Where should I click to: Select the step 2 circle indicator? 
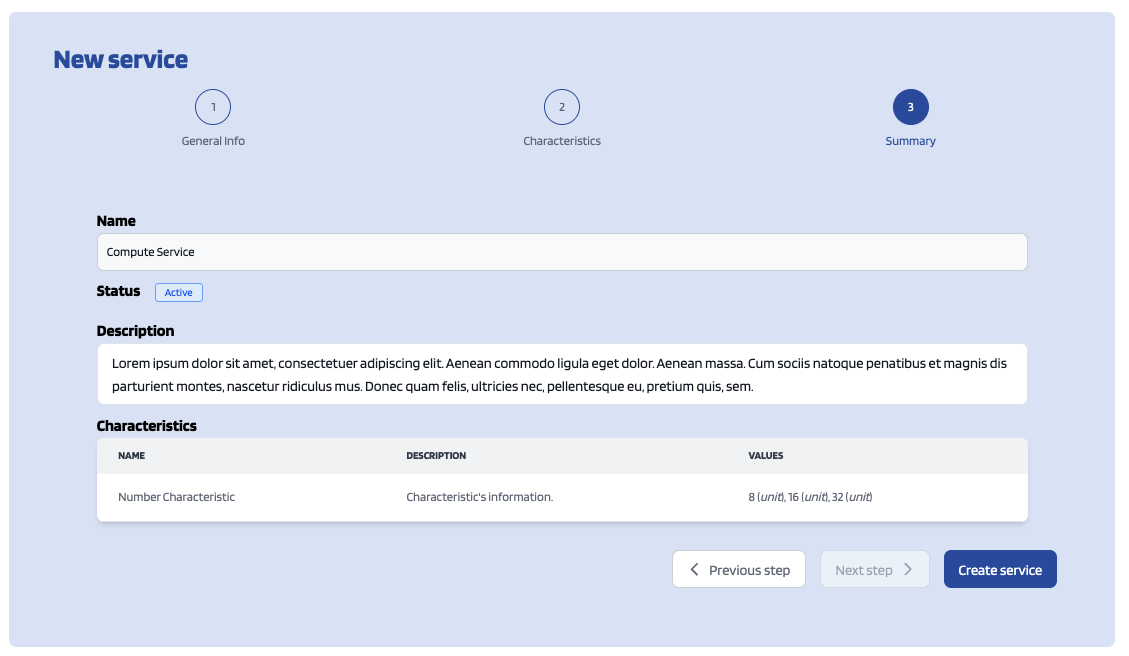click(x=562, y=107)
